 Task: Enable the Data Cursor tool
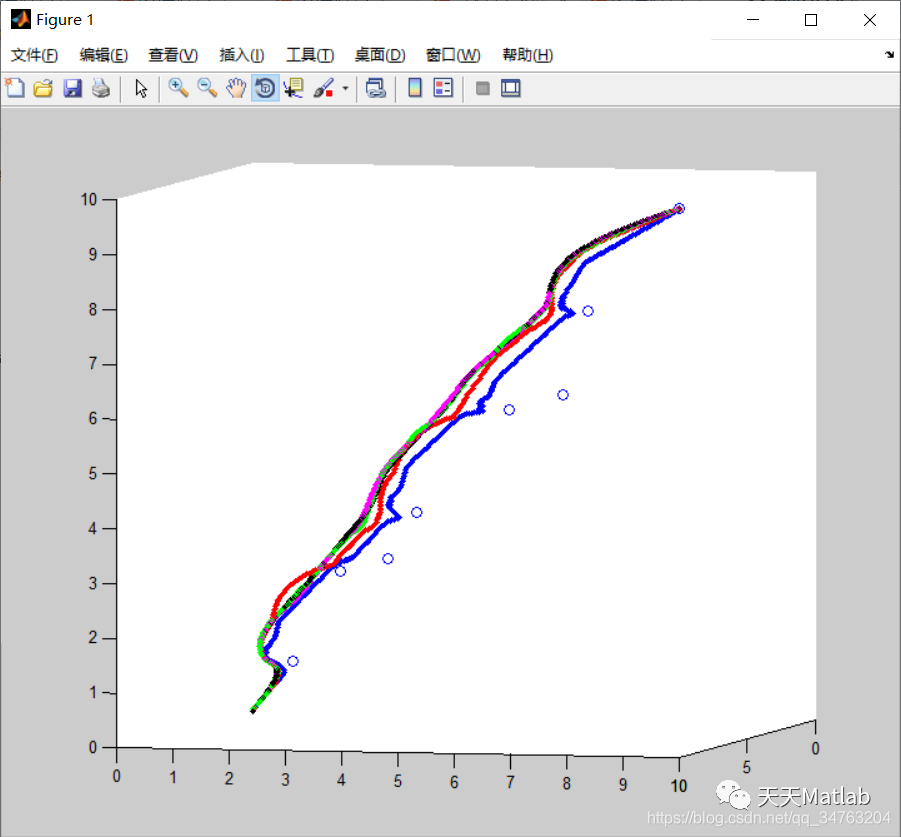coord(294,88)
